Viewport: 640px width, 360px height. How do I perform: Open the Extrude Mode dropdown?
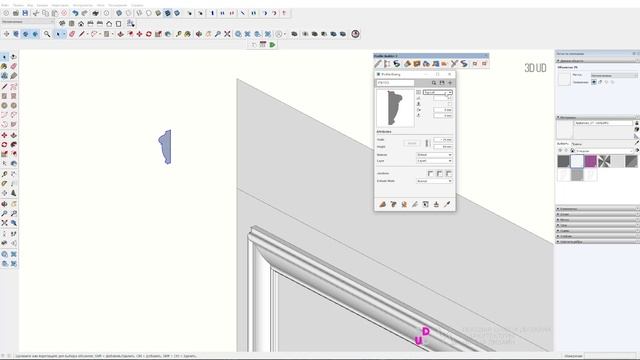(434, 181)
